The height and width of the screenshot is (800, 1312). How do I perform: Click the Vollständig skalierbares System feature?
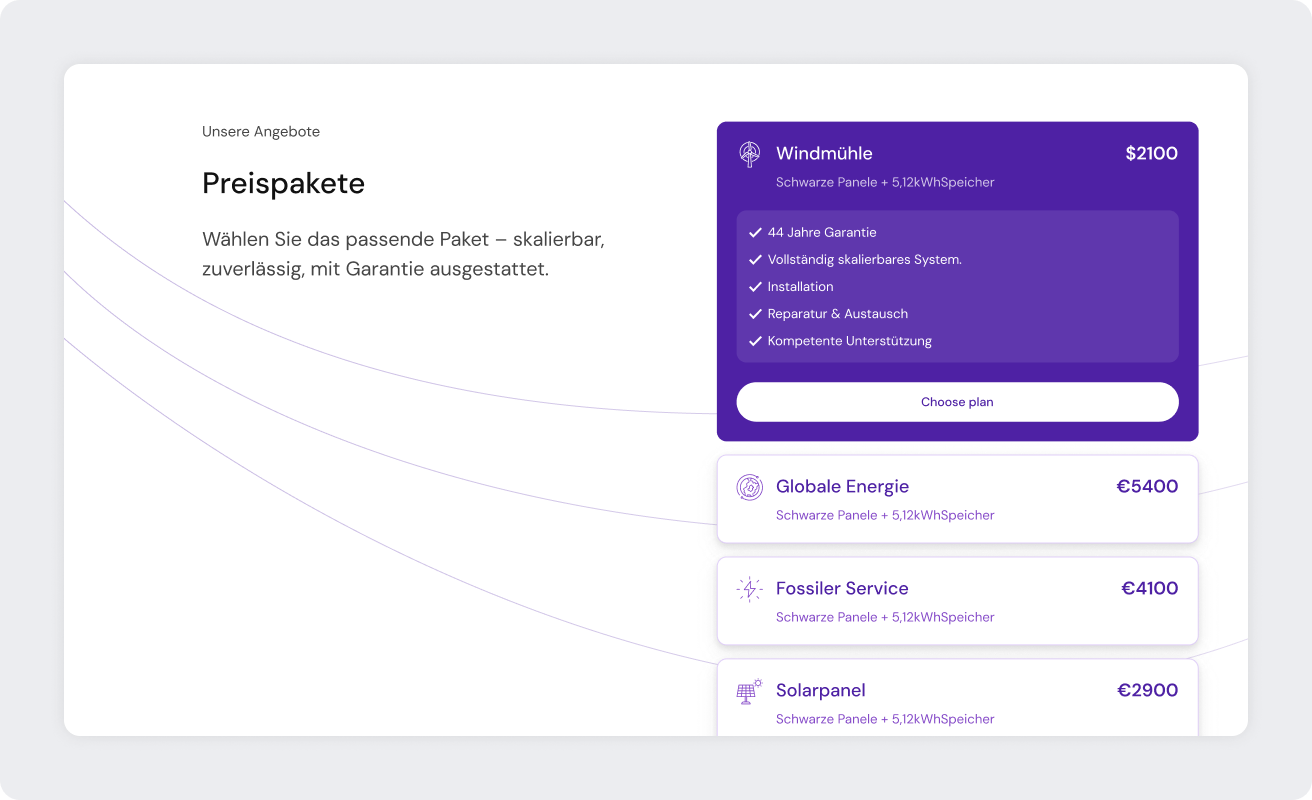864,260
